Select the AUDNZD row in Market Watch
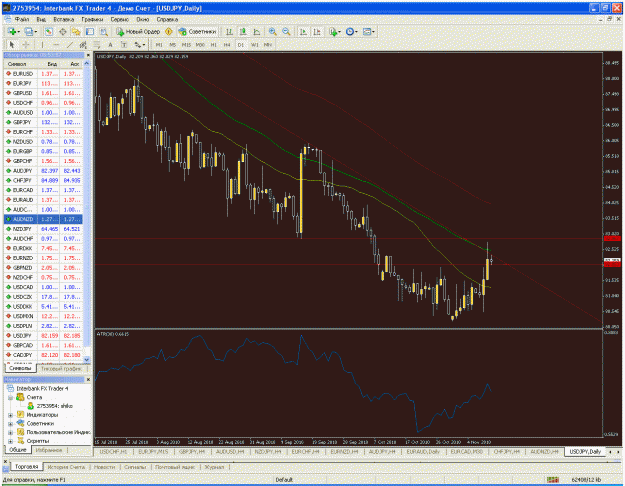 coord(43,219)
